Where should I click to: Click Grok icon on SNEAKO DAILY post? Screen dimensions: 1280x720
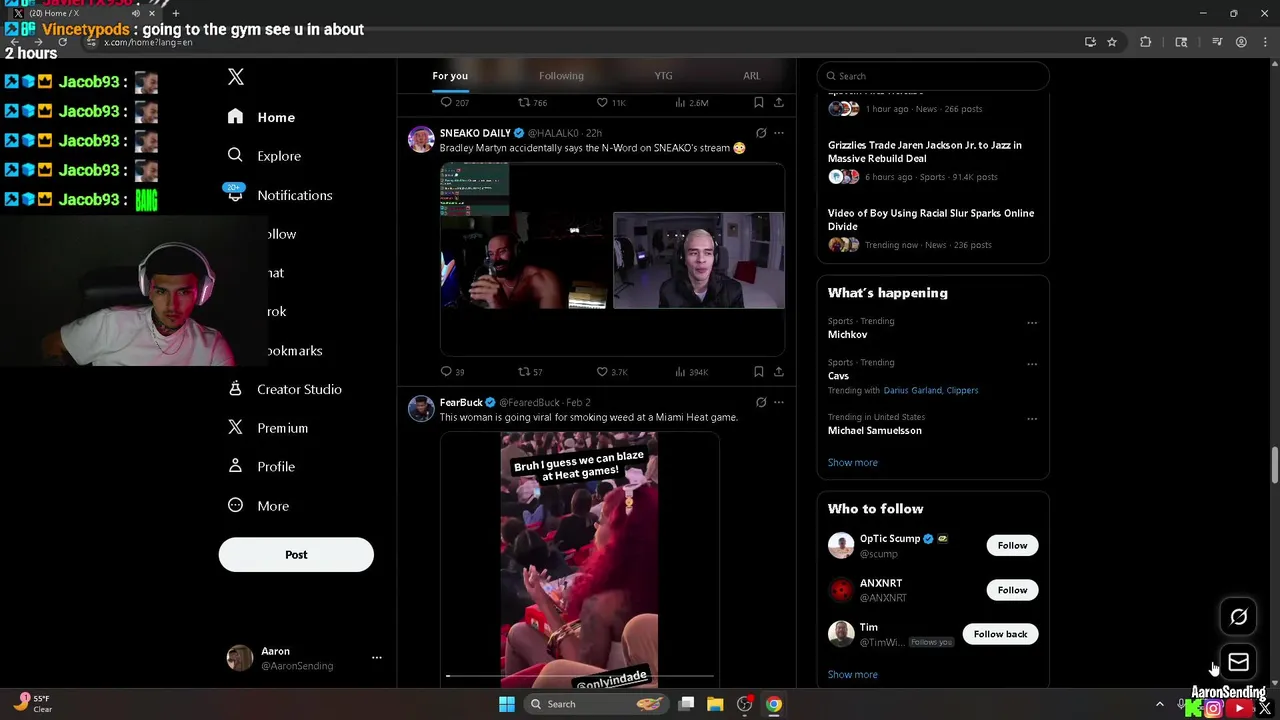coord(761,133)
